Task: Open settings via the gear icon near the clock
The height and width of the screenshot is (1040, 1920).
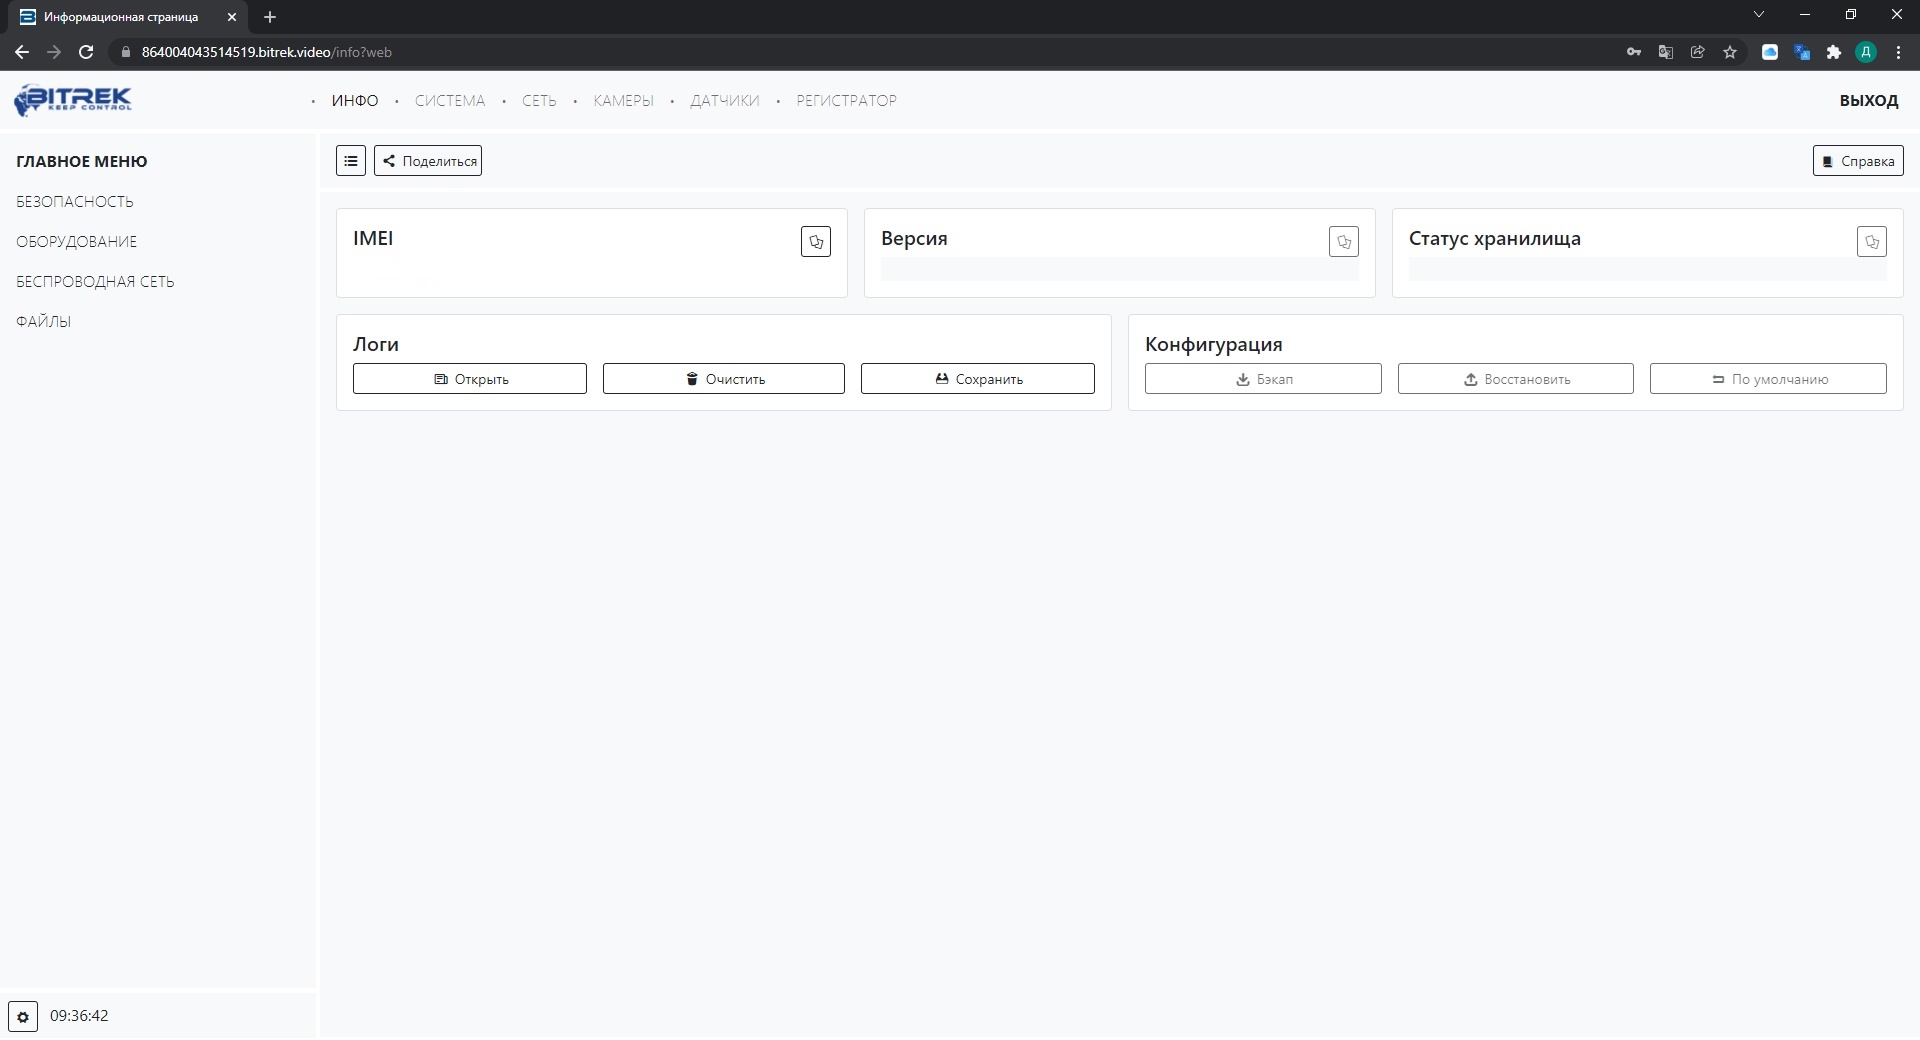Action: click(x=23, y=1017)
